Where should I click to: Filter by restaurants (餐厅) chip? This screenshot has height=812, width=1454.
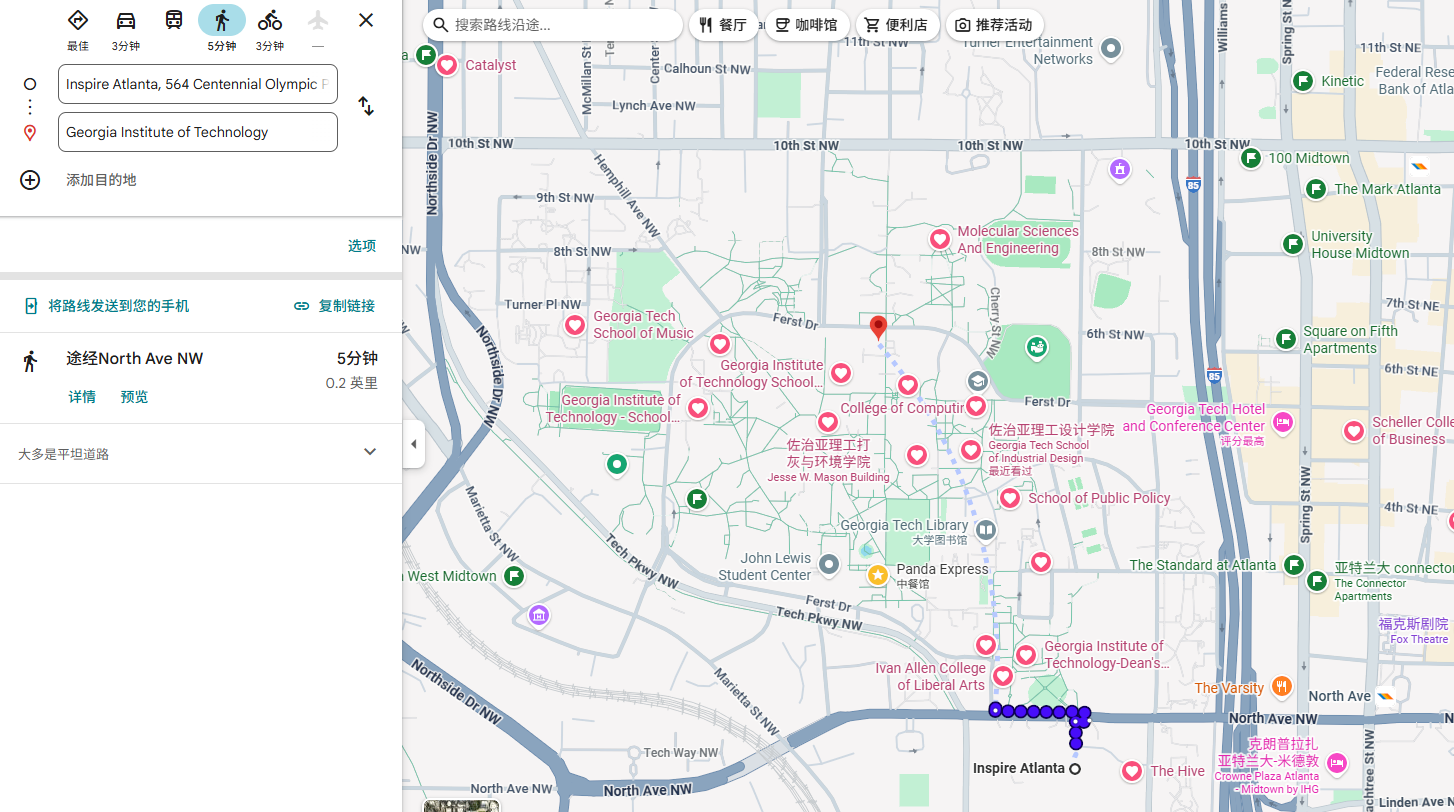(723, 25)
